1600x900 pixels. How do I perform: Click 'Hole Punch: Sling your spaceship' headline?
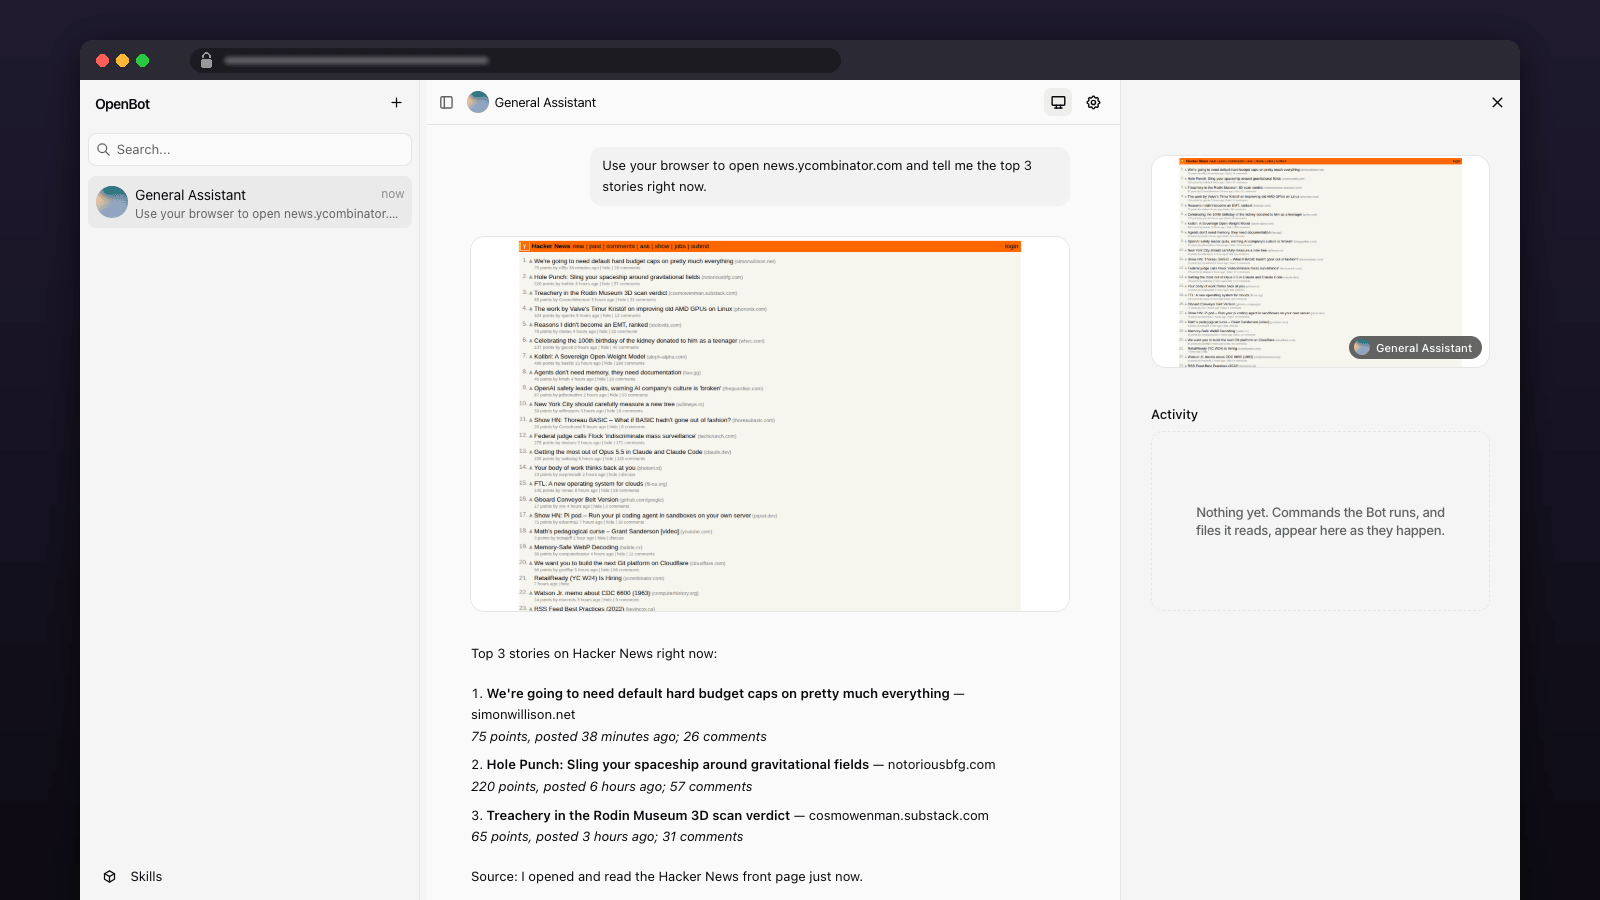[678, 765]
